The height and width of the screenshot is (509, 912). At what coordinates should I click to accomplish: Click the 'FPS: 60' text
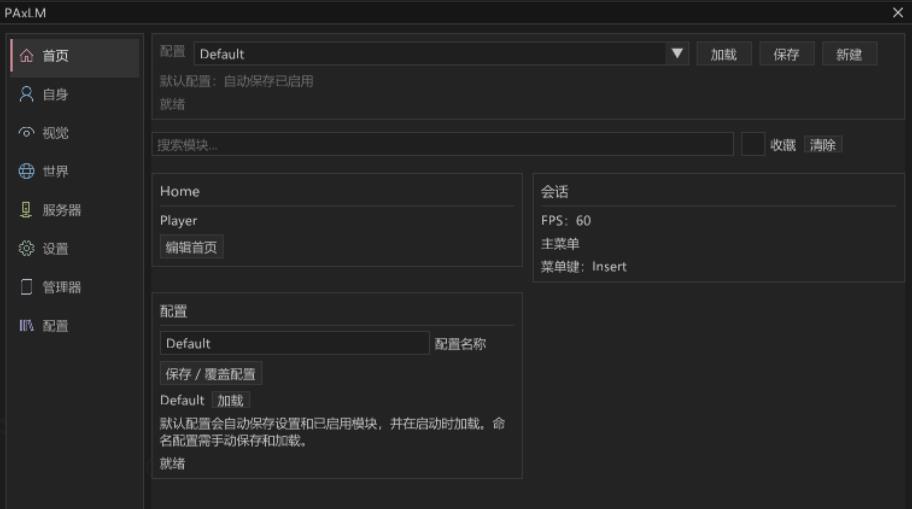565,220
